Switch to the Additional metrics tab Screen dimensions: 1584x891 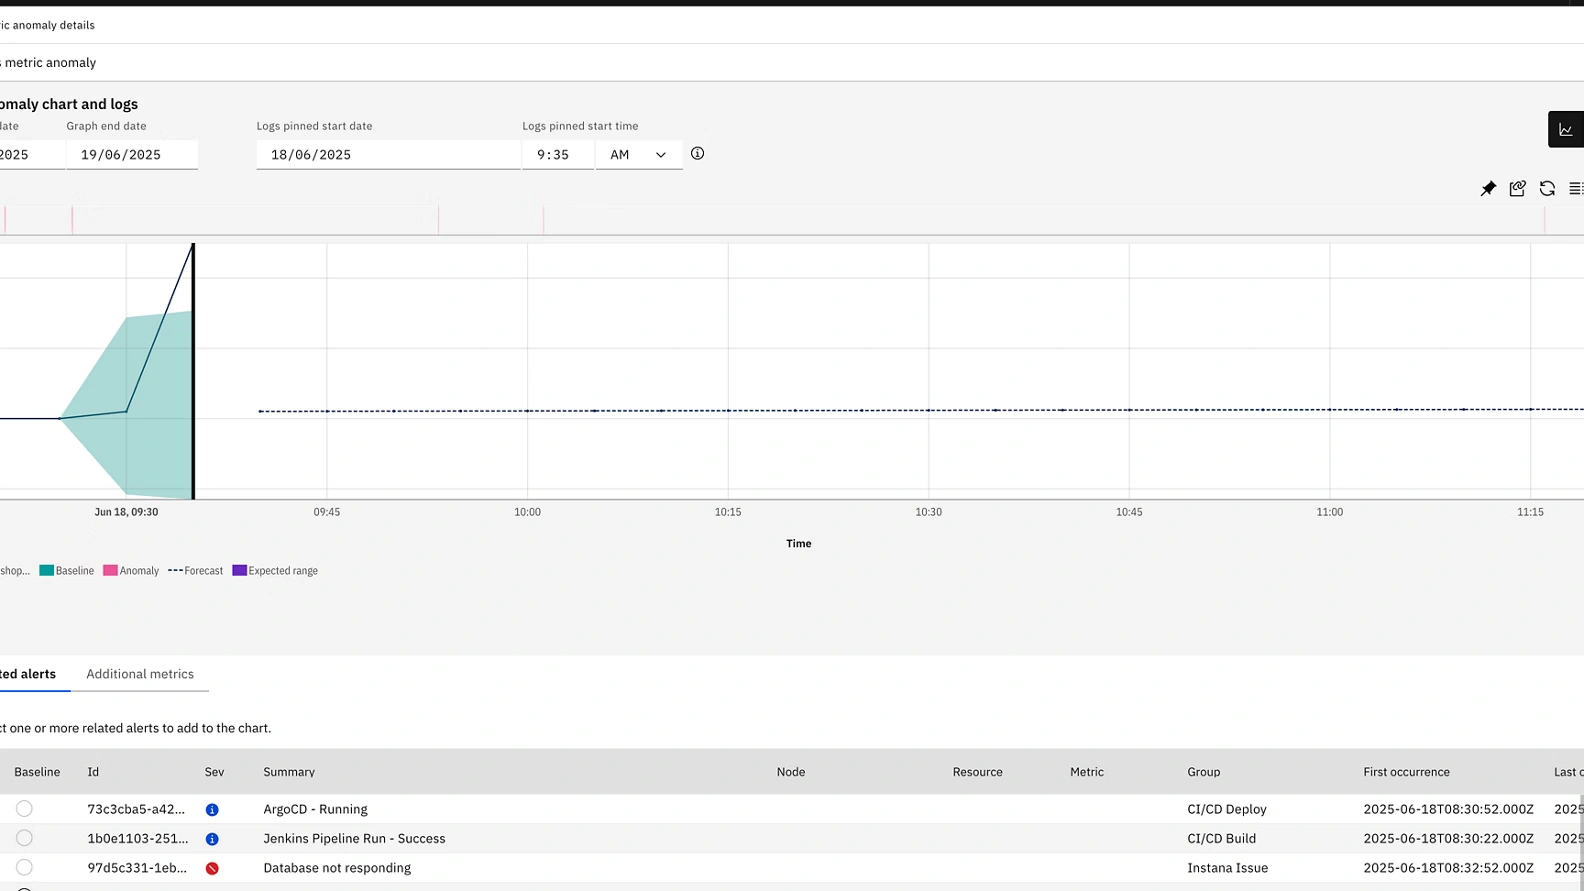tap(140, 674)
